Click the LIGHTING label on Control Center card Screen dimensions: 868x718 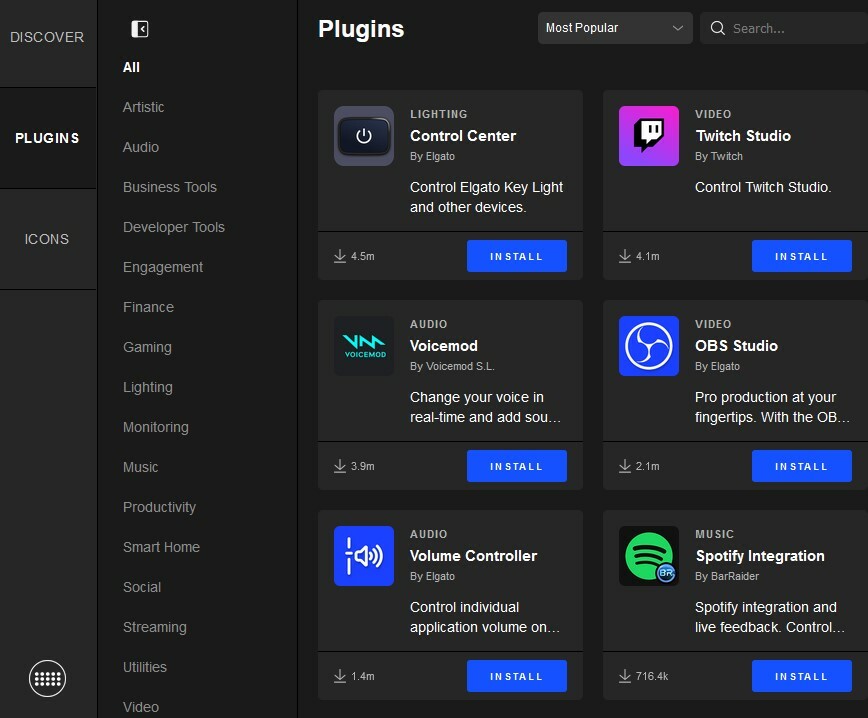tap(438, 114)
